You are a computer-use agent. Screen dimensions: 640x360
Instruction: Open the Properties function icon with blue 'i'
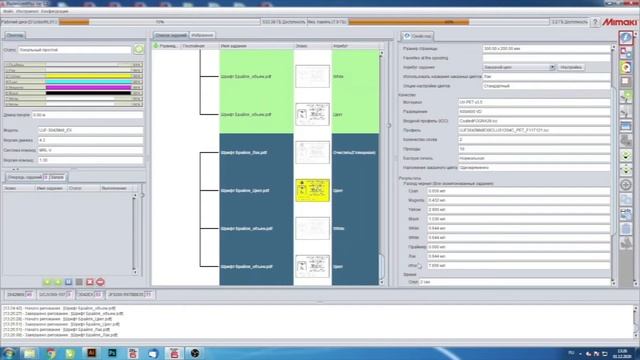point(626,38)
